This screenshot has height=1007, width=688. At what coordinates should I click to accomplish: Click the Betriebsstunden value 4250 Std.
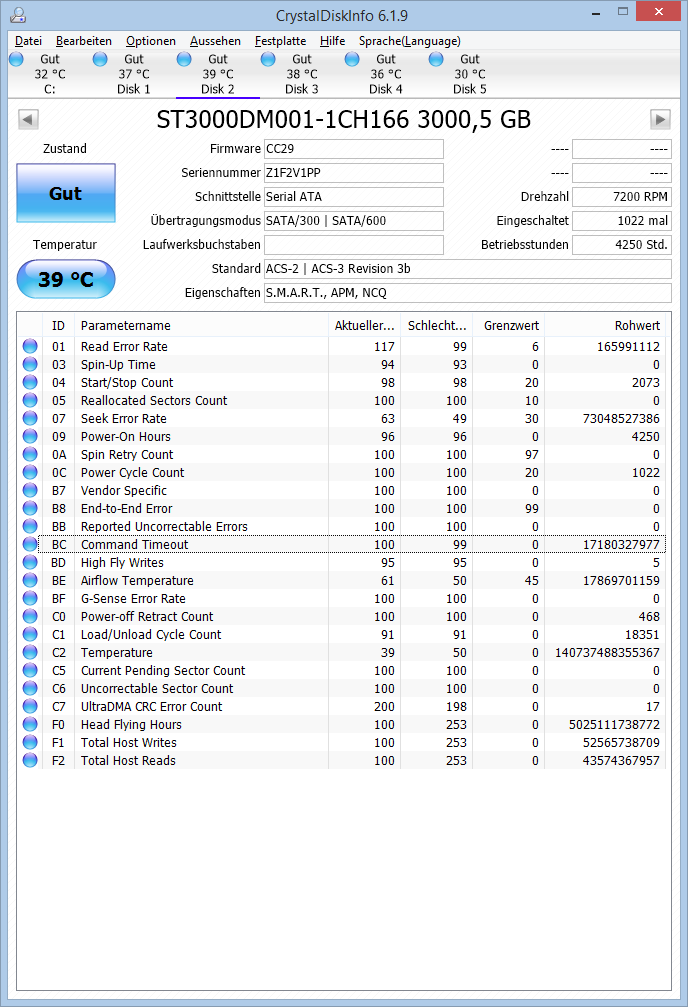[x=622, y=245]
